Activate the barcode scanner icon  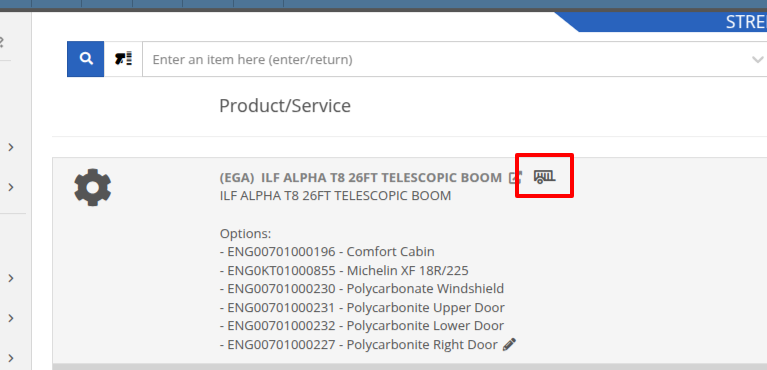pos(123,59)
